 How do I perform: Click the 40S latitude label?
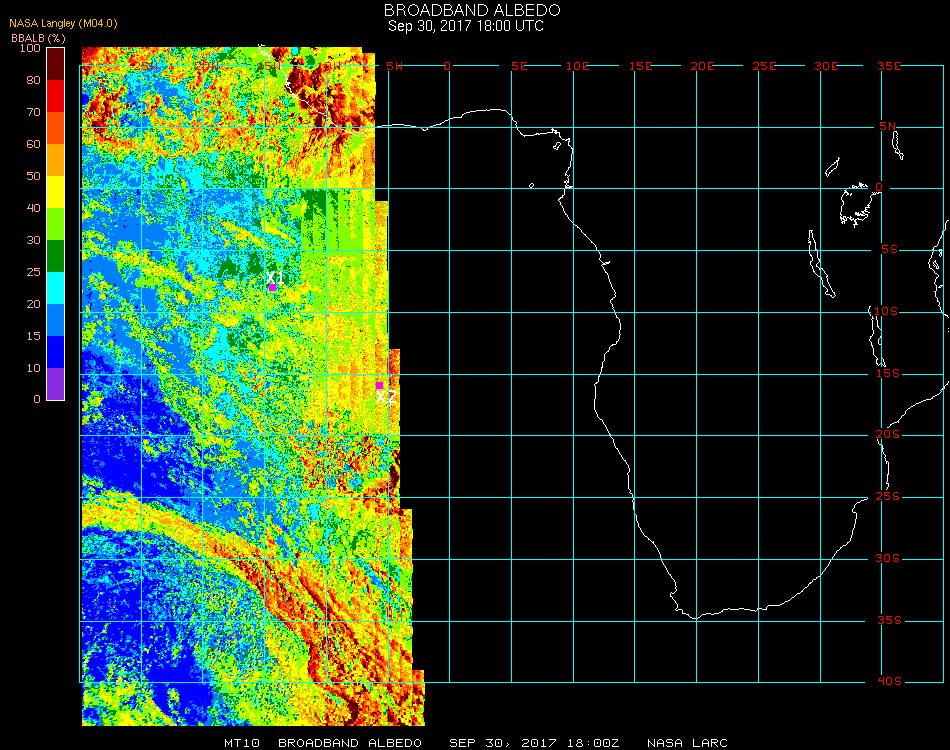[889, 681]
